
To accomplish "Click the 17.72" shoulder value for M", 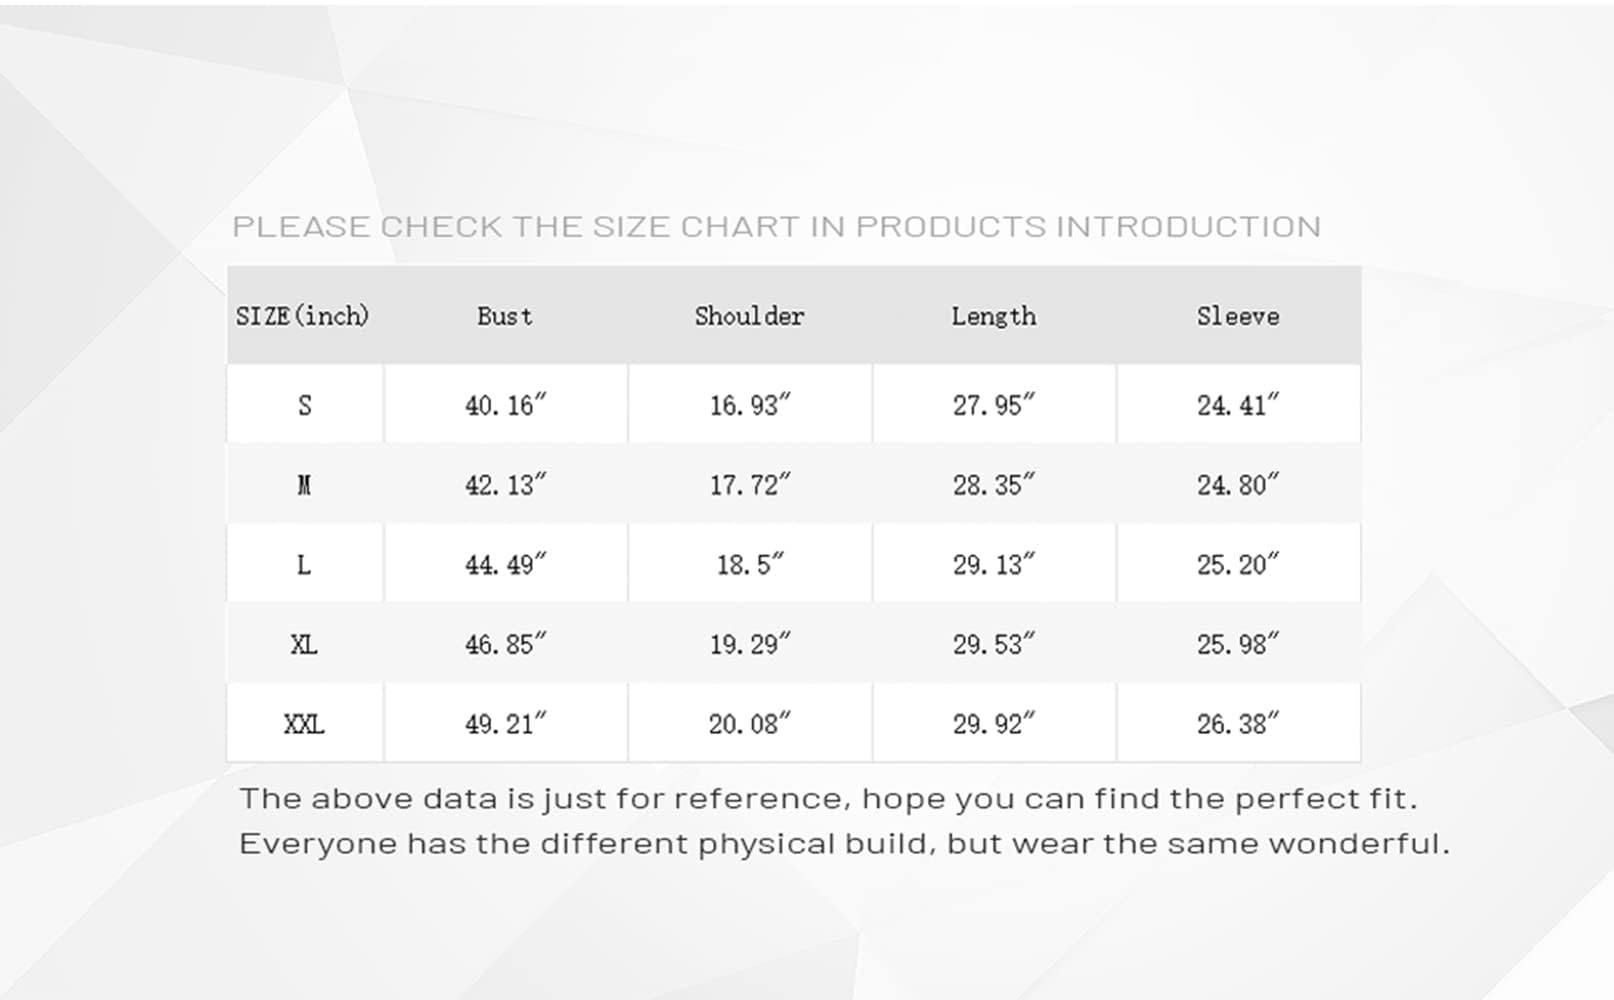I will coord(749,485).
